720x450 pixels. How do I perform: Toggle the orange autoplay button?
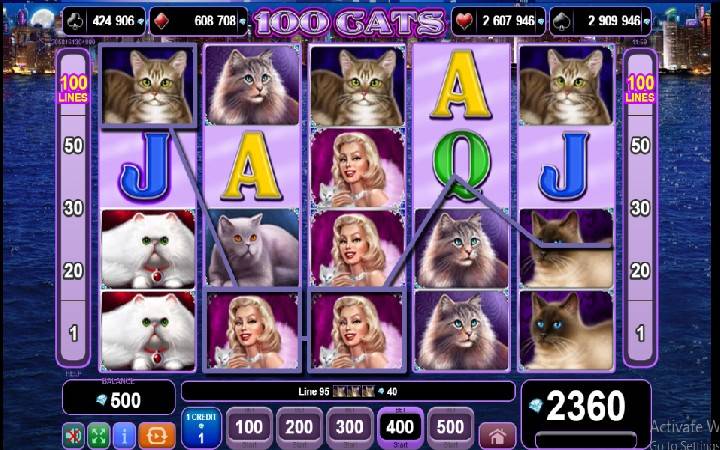tap(157, 434)
